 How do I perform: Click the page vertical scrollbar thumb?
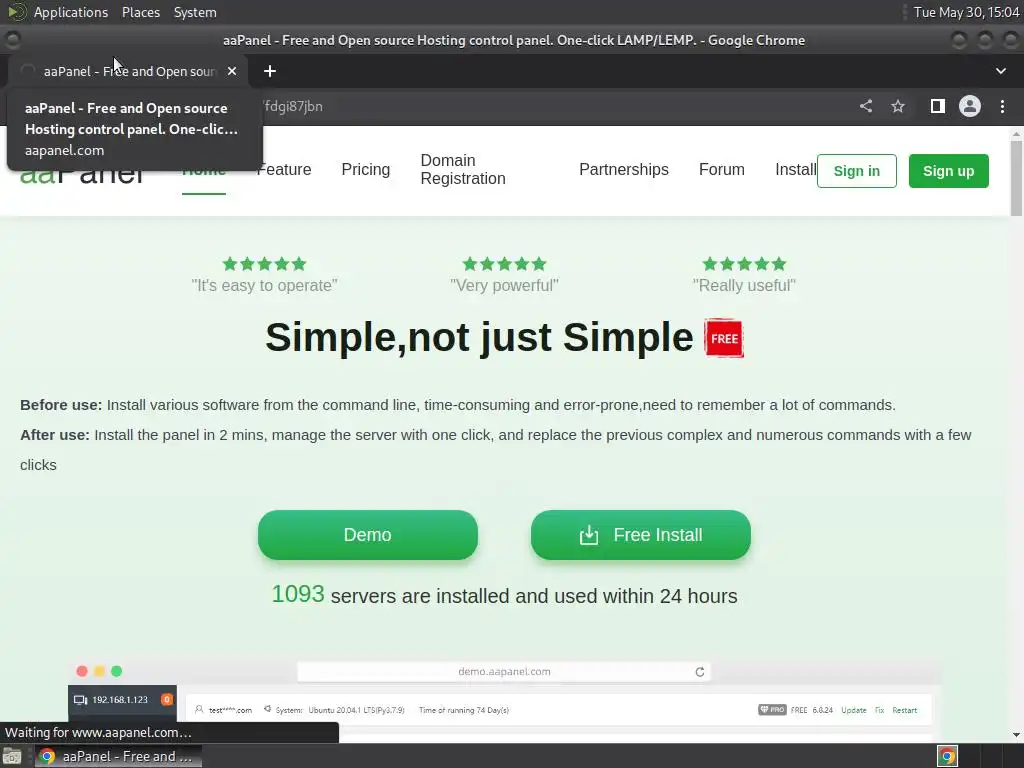pyautogui.click(x=1016, y=177)
